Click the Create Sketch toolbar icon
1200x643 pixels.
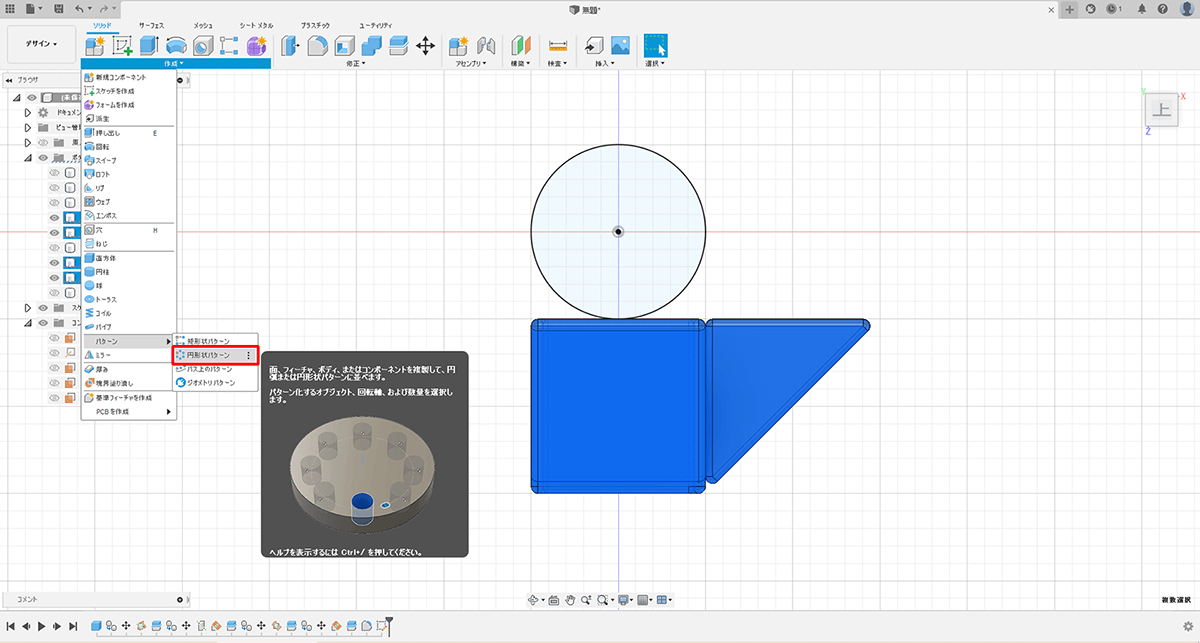[123, 45]
